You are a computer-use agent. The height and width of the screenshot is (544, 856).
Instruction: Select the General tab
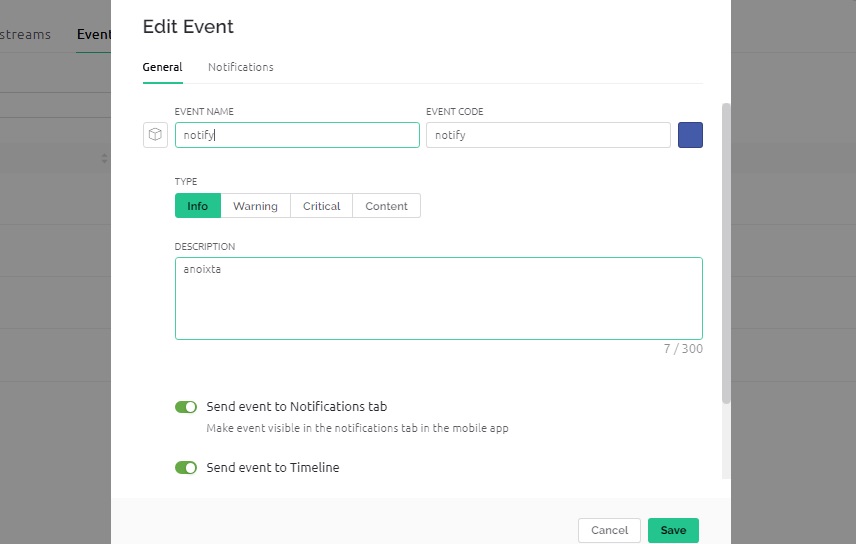point(162,67)
